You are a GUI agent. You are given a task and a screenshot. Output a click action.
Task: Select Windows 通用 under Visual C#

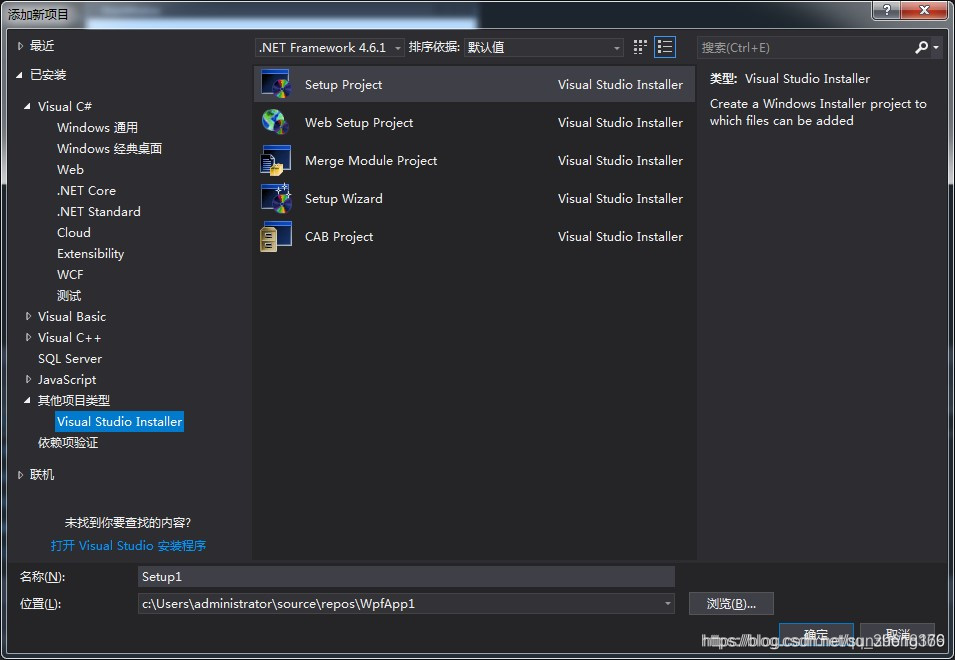97,127
